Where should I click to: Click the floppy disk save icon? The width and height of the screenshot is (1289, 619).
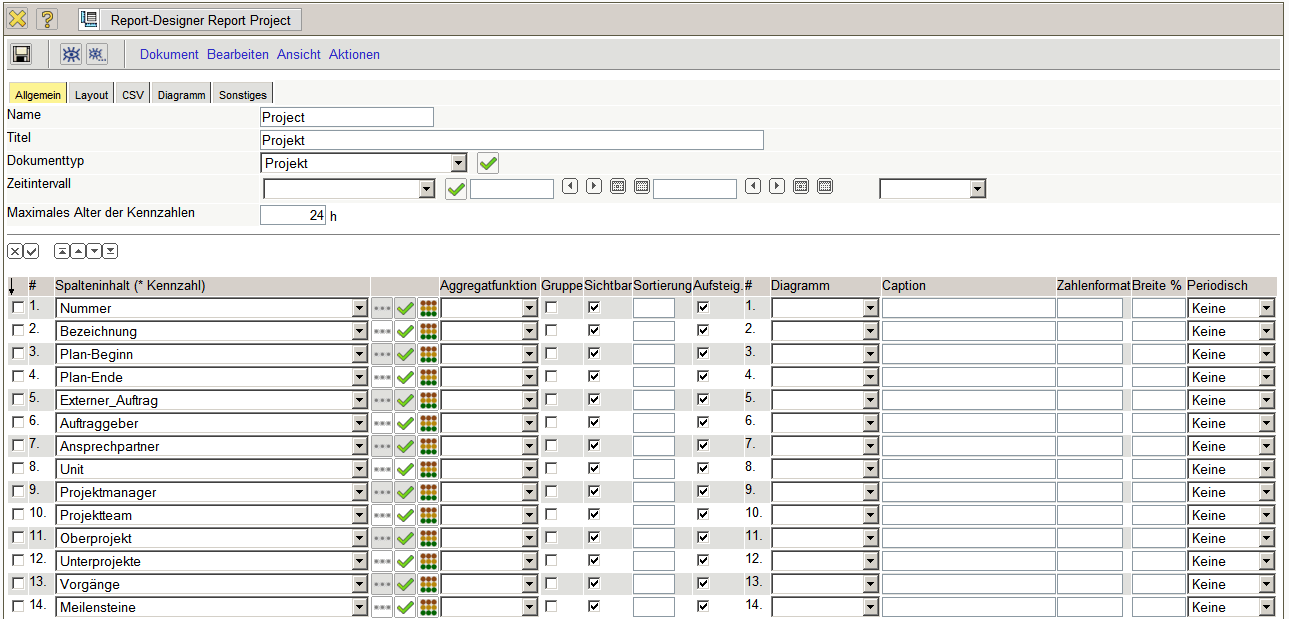pos(21,54)
